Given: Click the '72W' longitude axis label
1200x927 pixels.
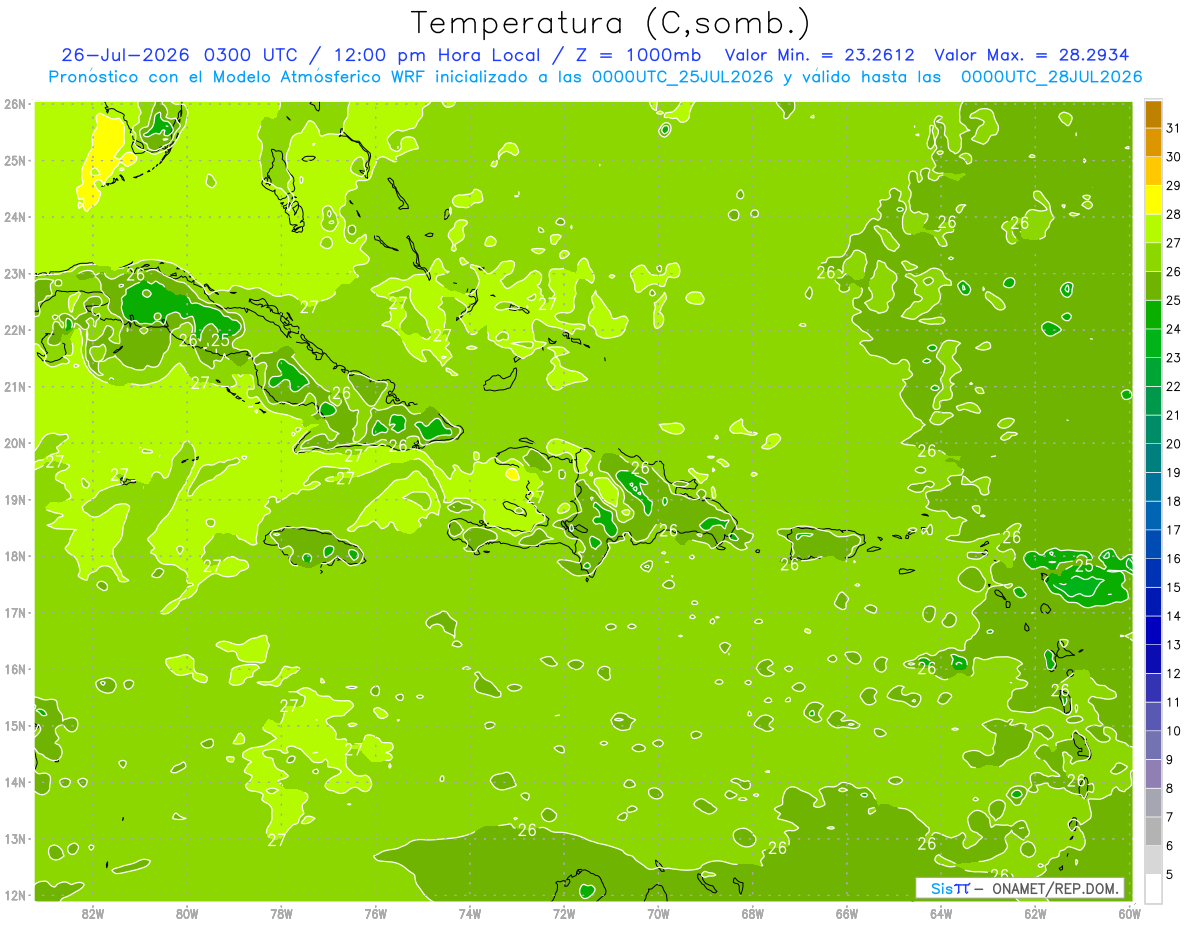Looking at the screenshot, I should [x=564, y=913].
